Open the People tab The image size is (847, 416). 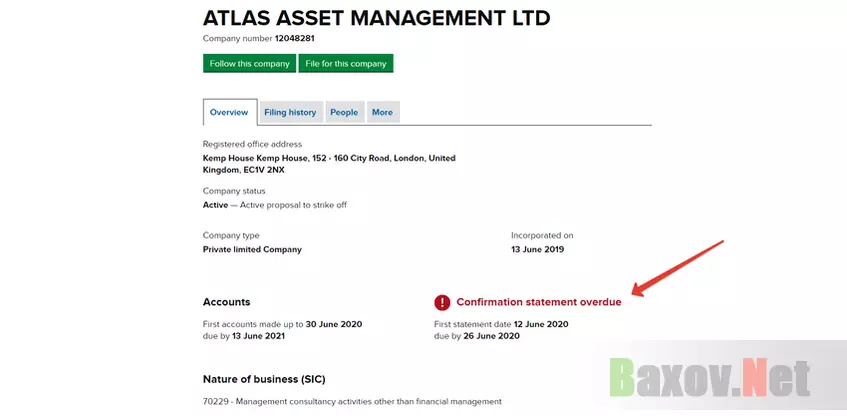[x=344, y=112]
